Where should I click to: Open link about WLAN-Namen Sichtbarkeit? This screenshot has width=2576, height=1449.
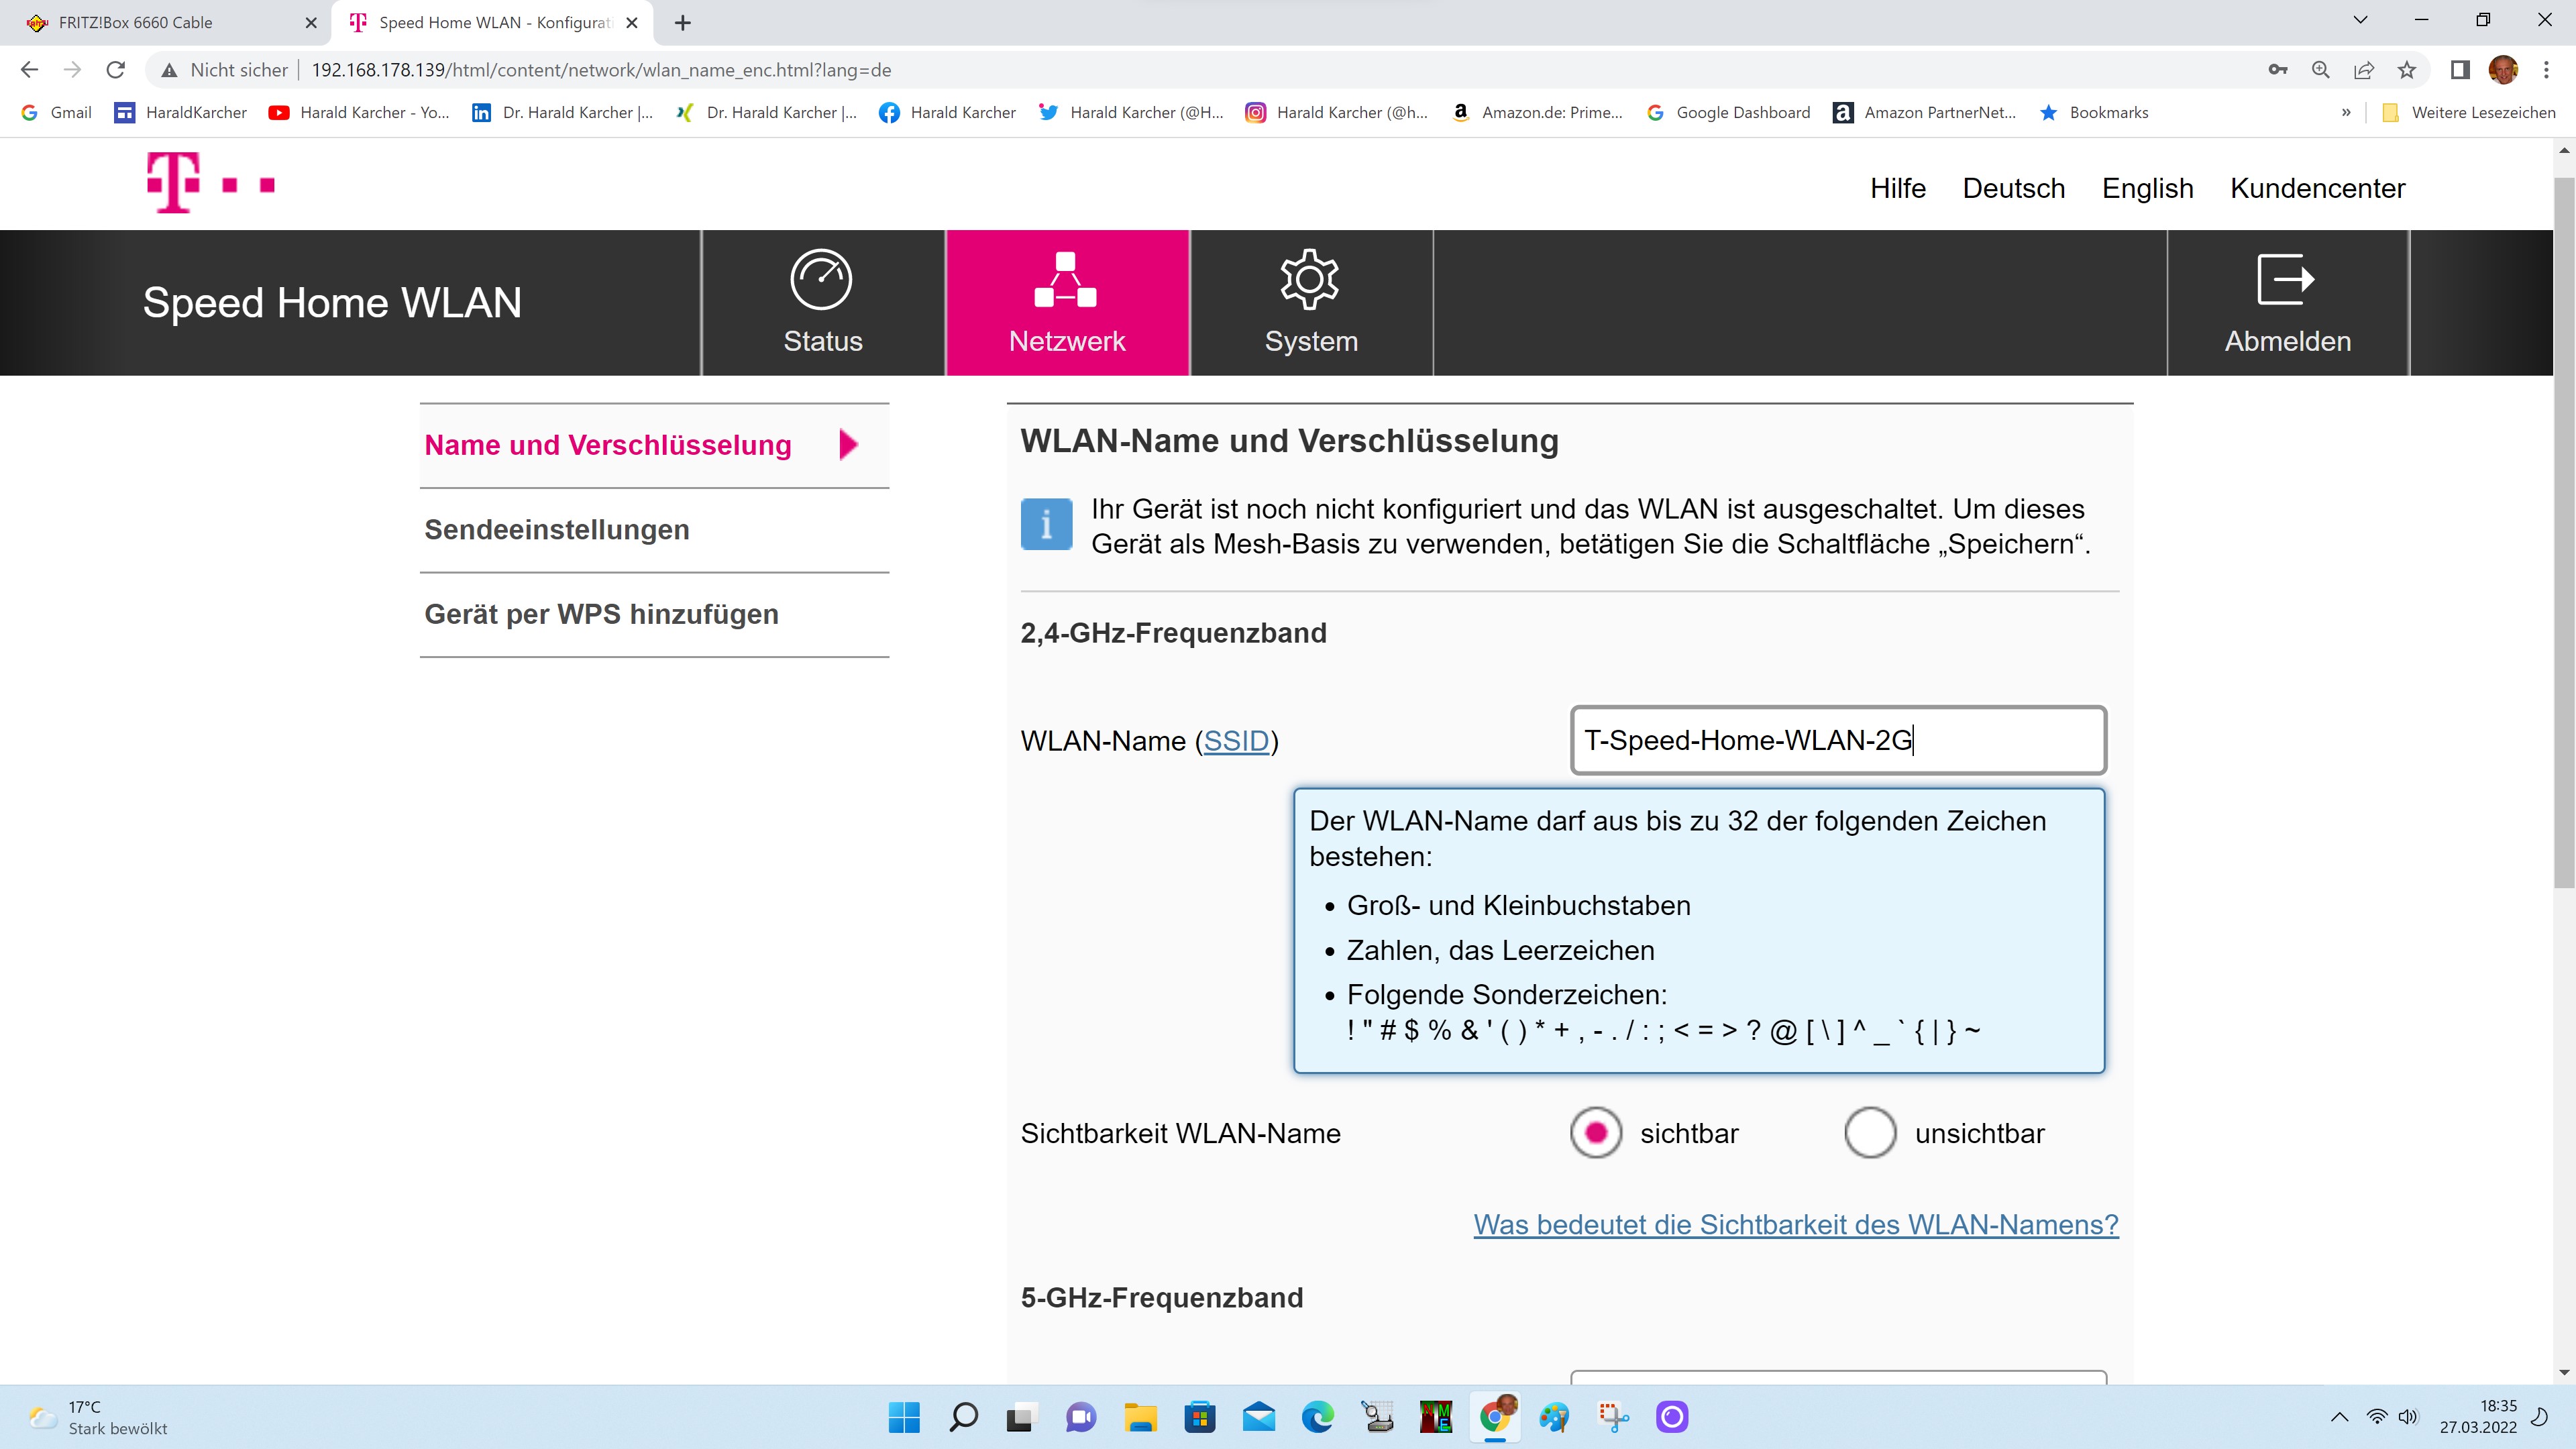click(x=1795, y=1225)
